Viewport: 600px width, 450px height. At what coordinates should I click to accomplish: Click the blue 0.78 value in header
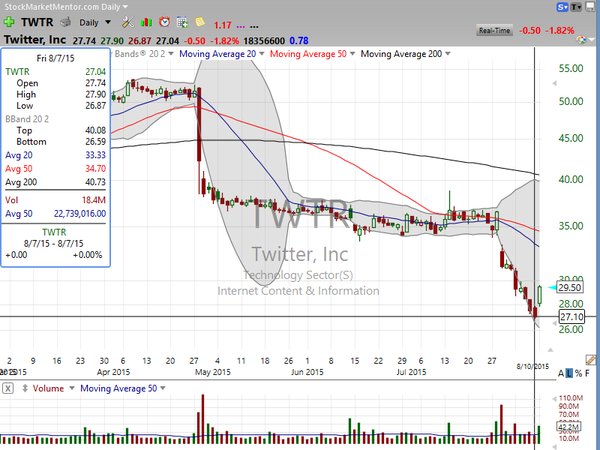[x=299, y=41]
